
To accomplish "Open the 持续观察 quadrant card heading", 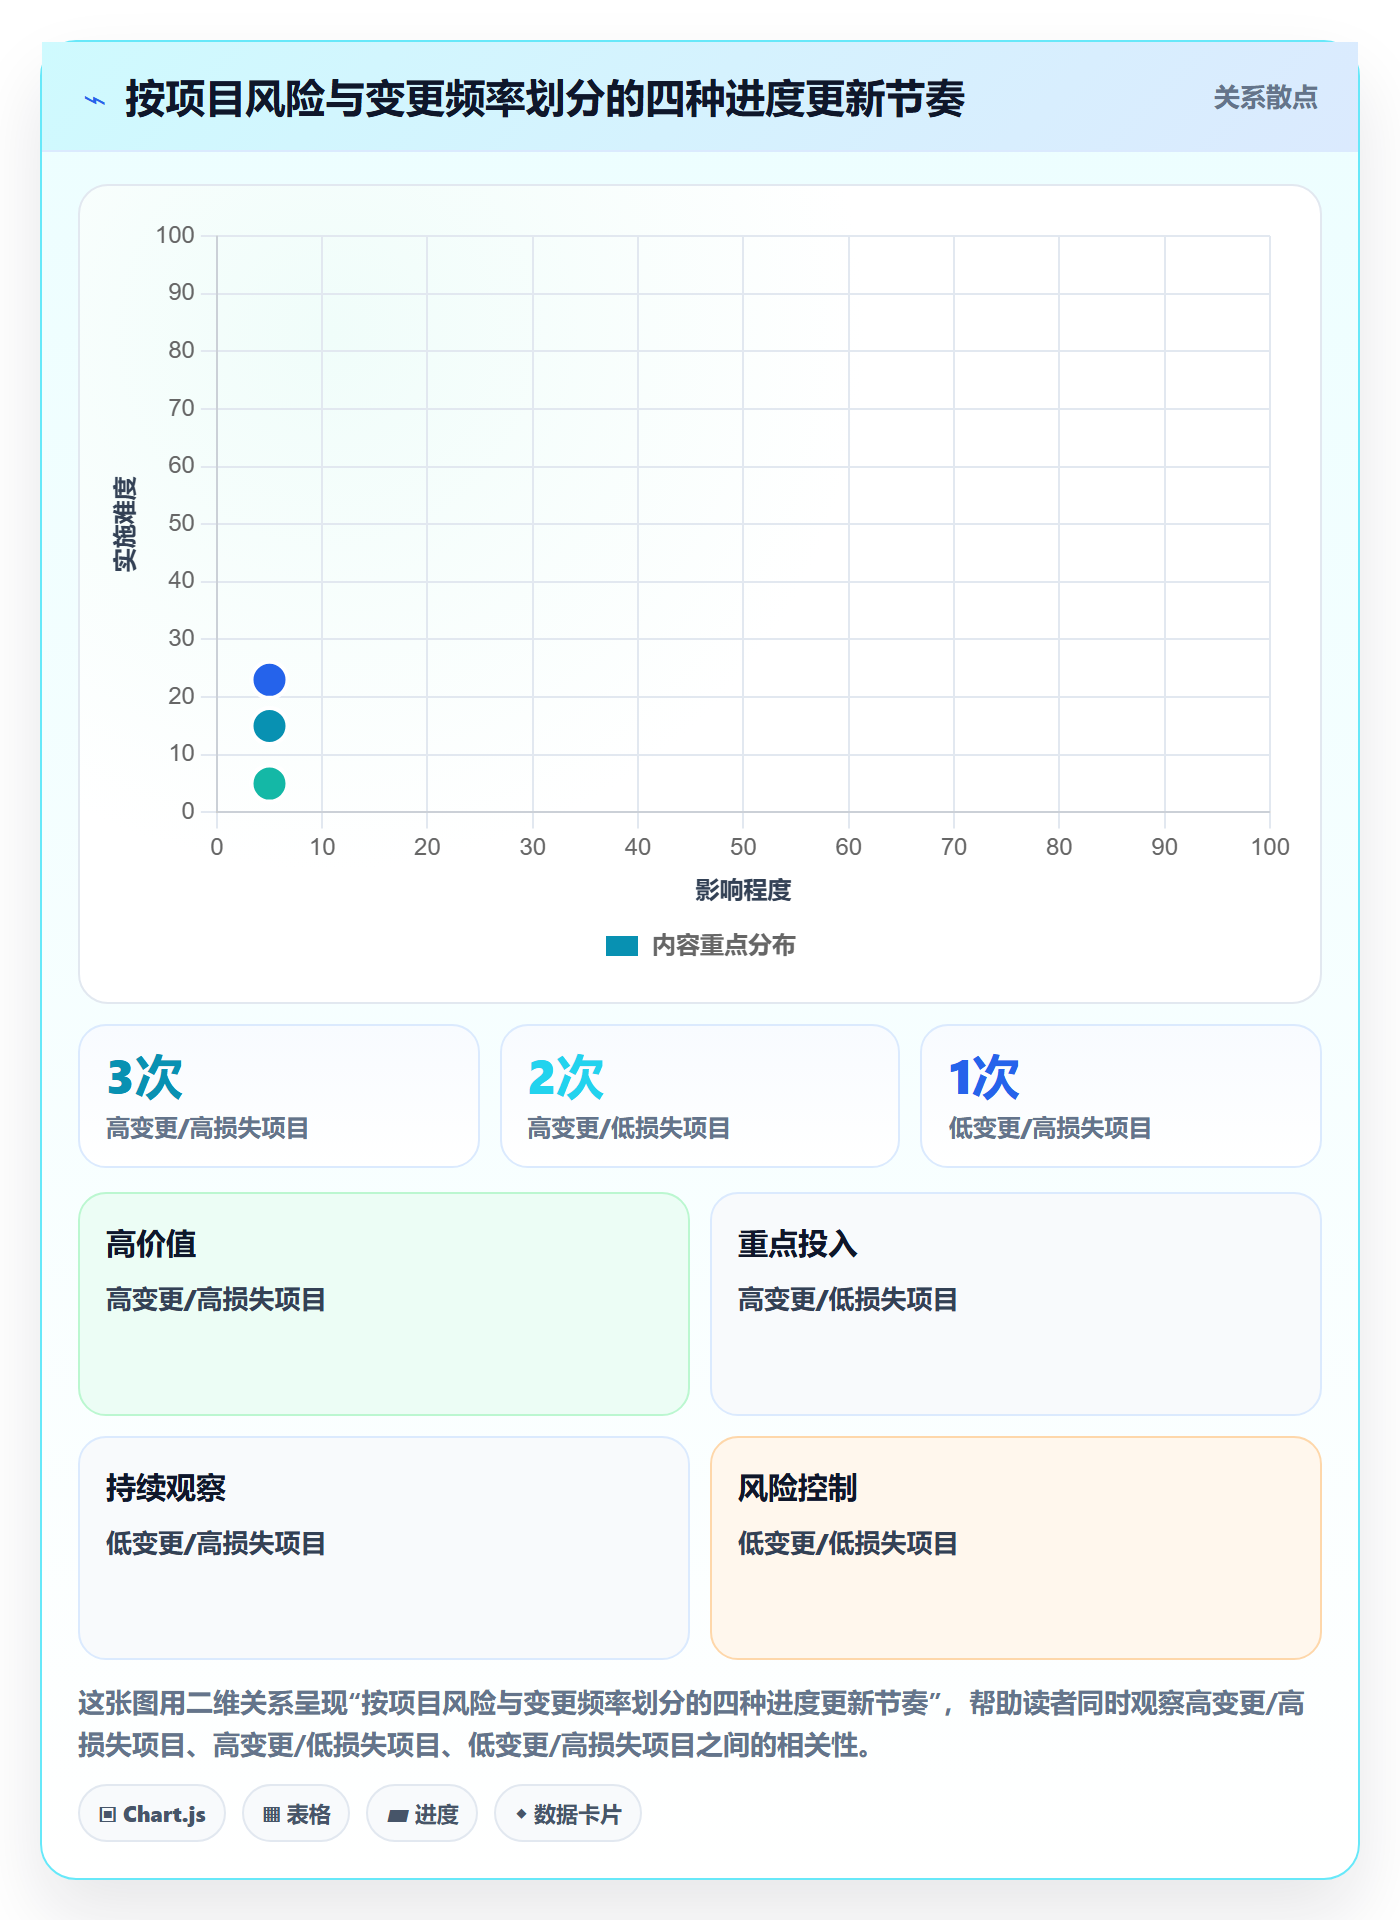I will [x=166, y=1488].
